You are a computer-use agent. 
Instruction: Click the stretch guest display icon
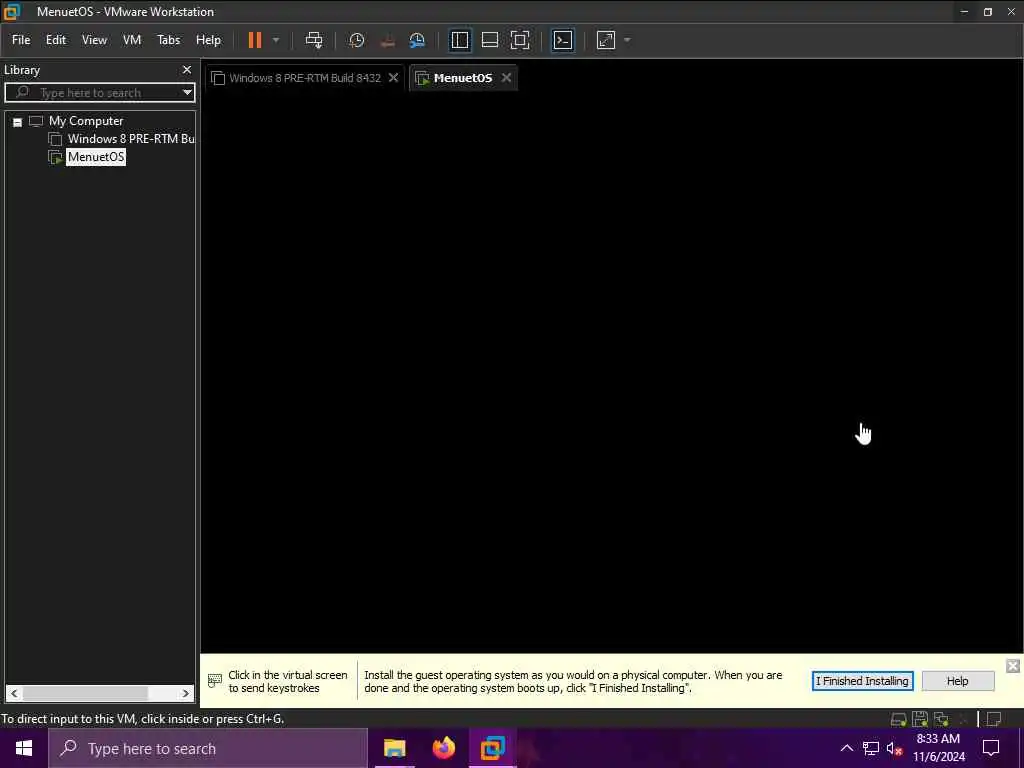point(606,40)
